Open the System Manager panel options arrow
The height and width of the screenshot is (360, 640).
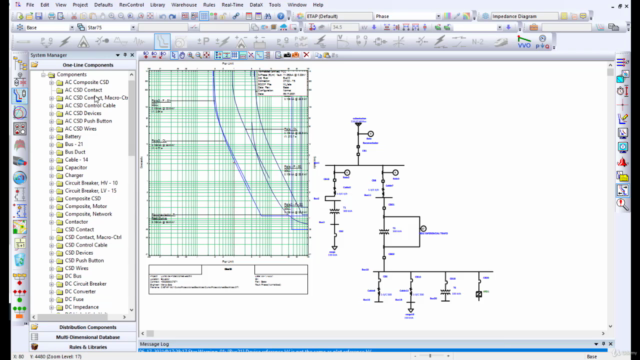118,55
